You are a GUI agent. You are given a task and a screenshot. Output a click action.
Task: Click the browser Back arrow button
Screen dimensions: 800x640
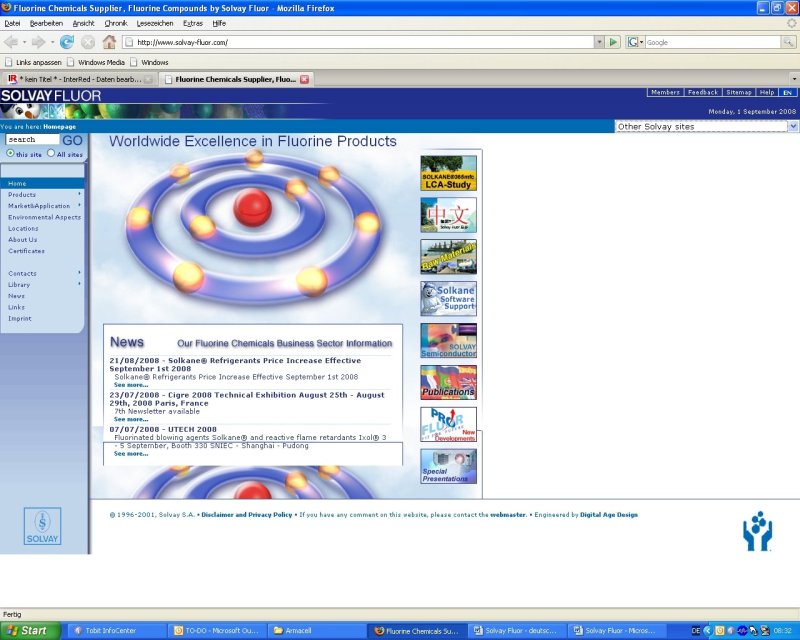tap(11, 42)
